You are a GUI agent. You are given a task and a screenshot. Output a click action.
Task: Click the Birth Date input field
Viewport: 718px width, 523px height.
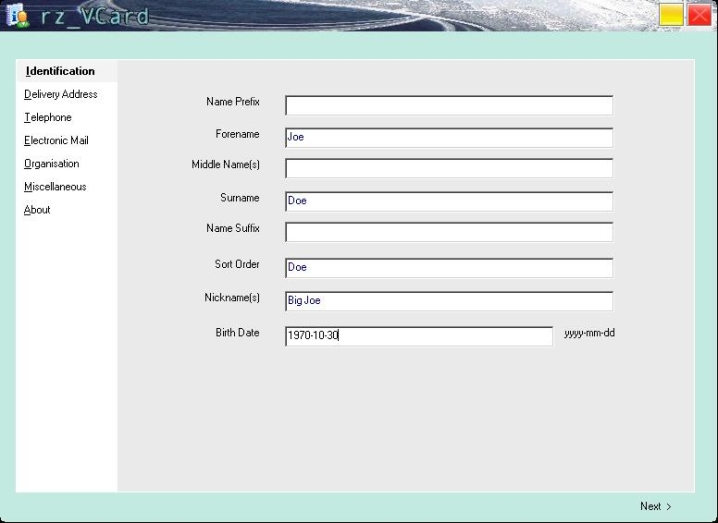418,336
